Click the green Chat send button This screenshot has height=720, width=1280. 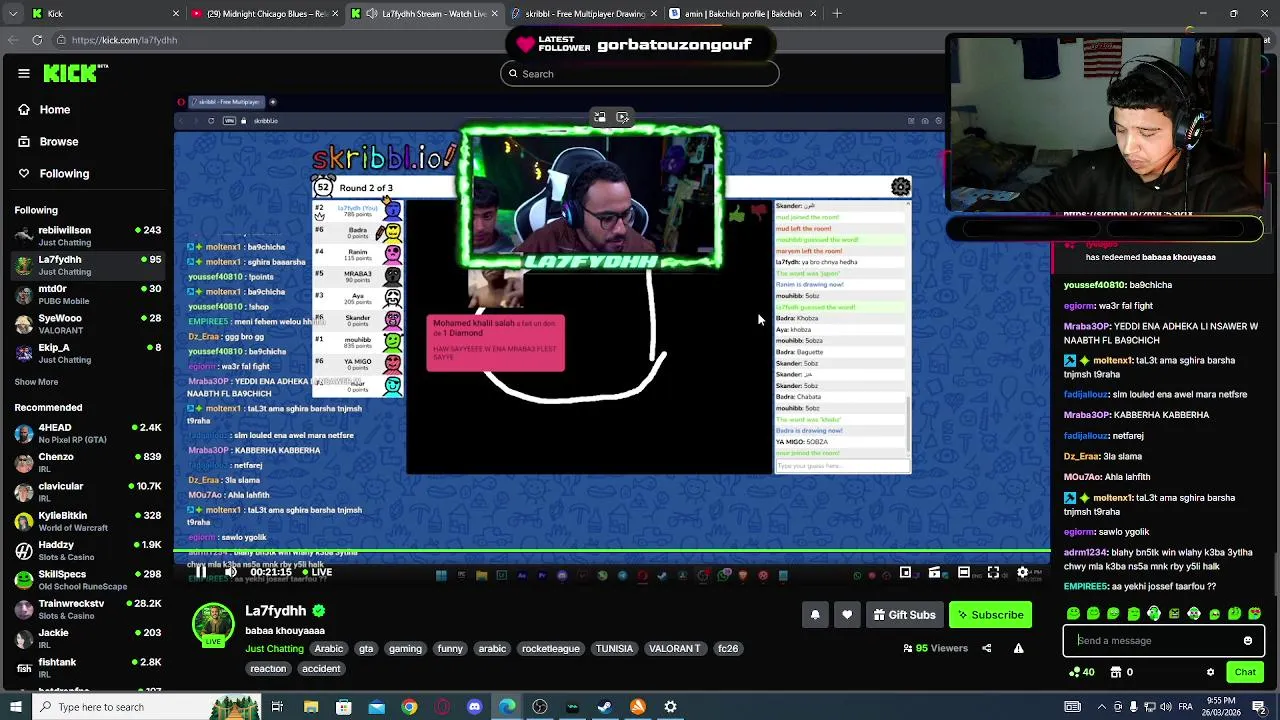click(x=1245, y=672)
